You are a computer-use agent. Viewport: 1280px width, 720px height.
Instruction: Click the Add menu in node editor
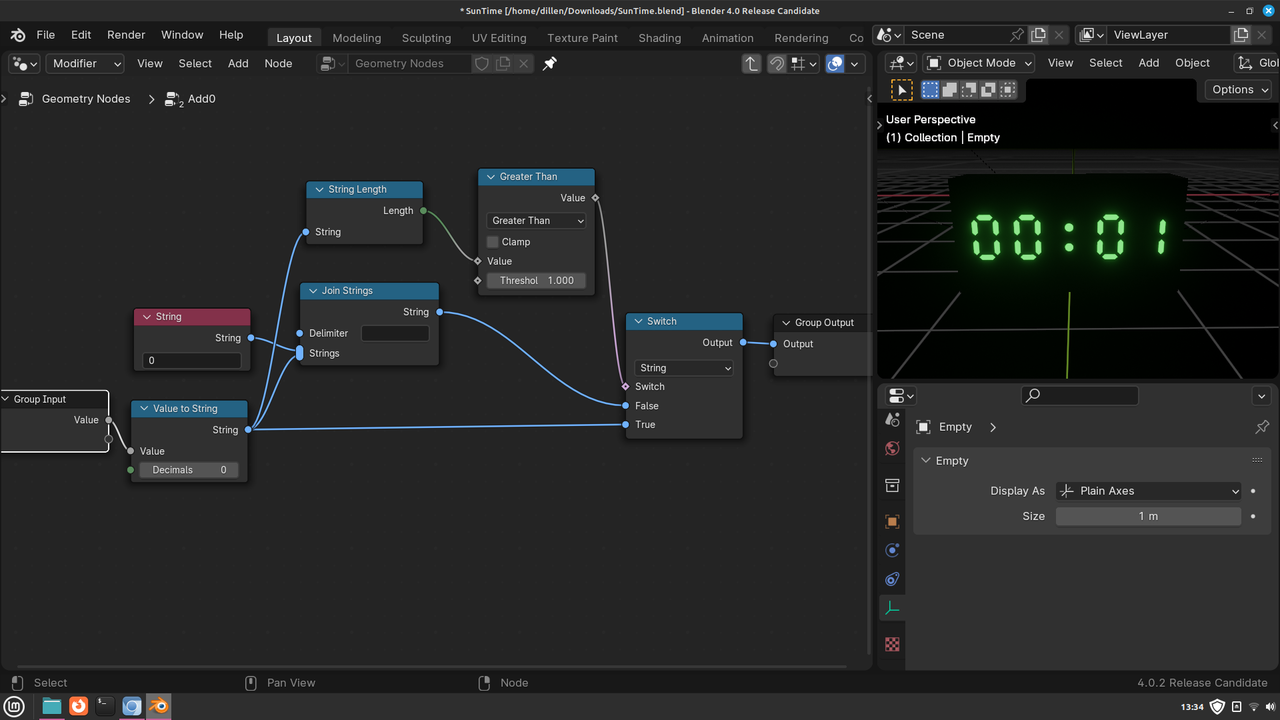[x=238, y=63]
